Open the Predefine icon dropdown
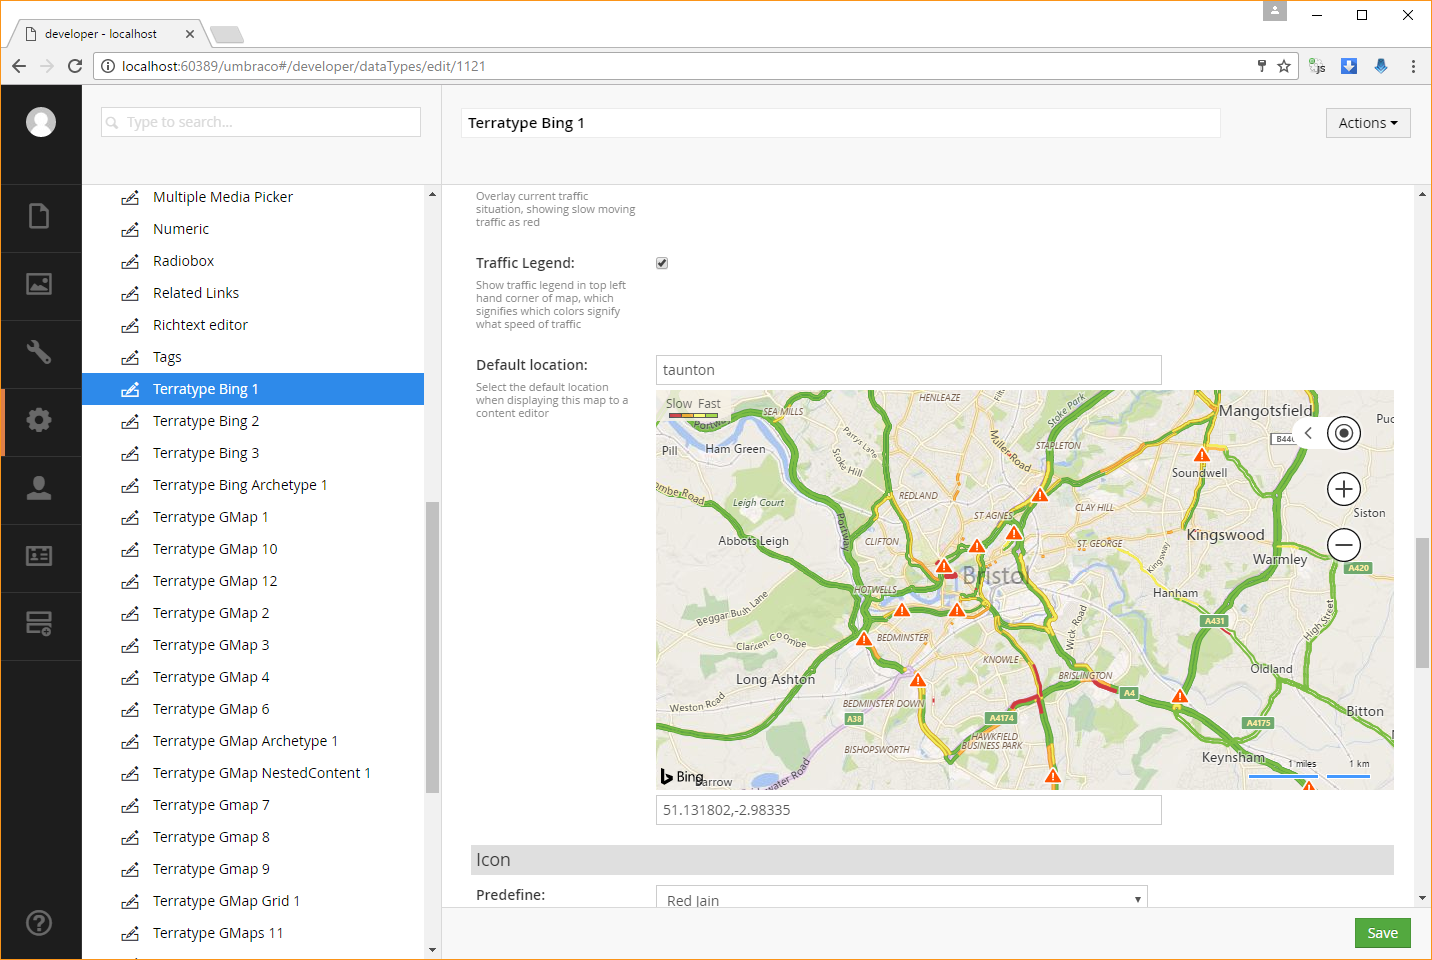1432x960 pixels. point(902,897)
